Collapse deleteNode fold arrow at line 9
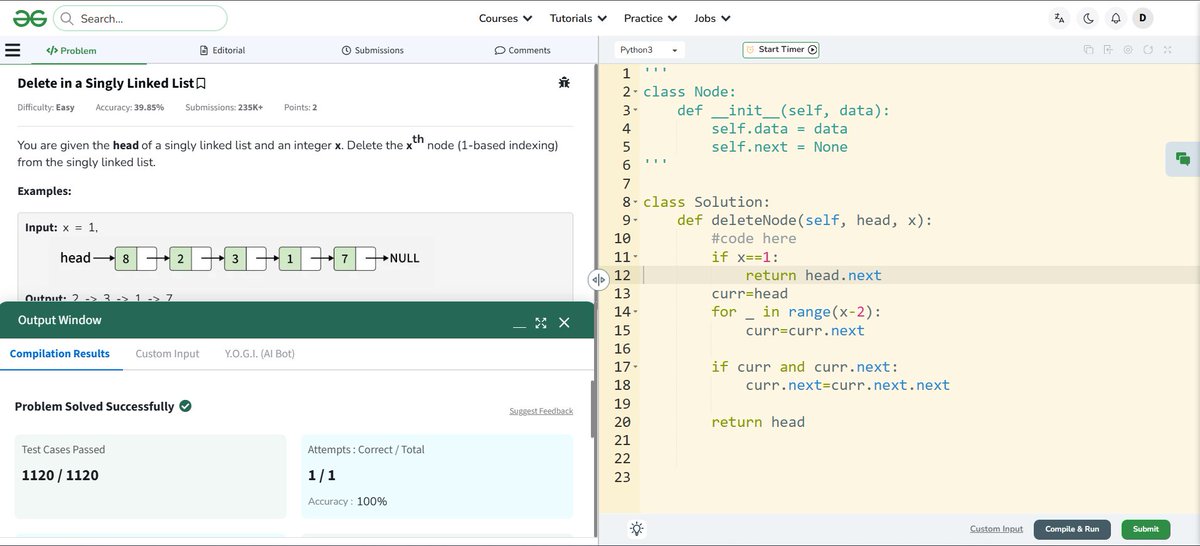Image resolution: width=1200 pixels, height=546 pixels. point(636,221)
